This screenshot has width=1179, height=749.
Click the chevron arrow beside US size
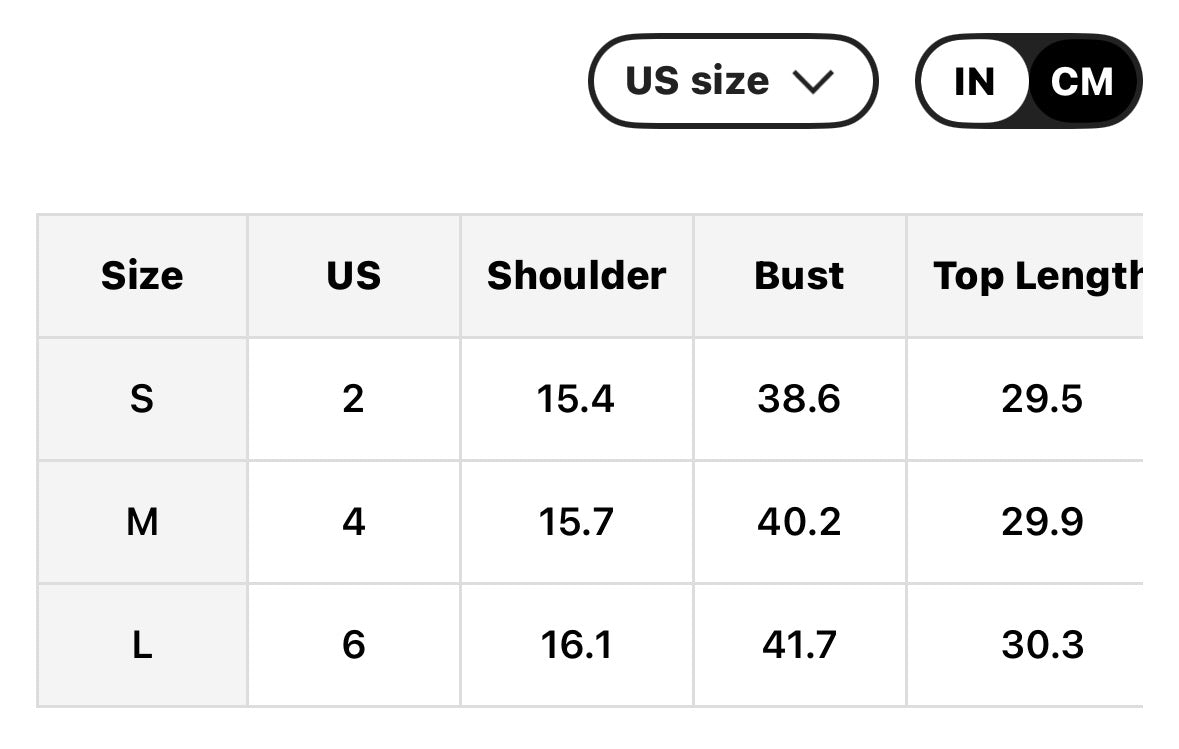[x=811, y=83]
